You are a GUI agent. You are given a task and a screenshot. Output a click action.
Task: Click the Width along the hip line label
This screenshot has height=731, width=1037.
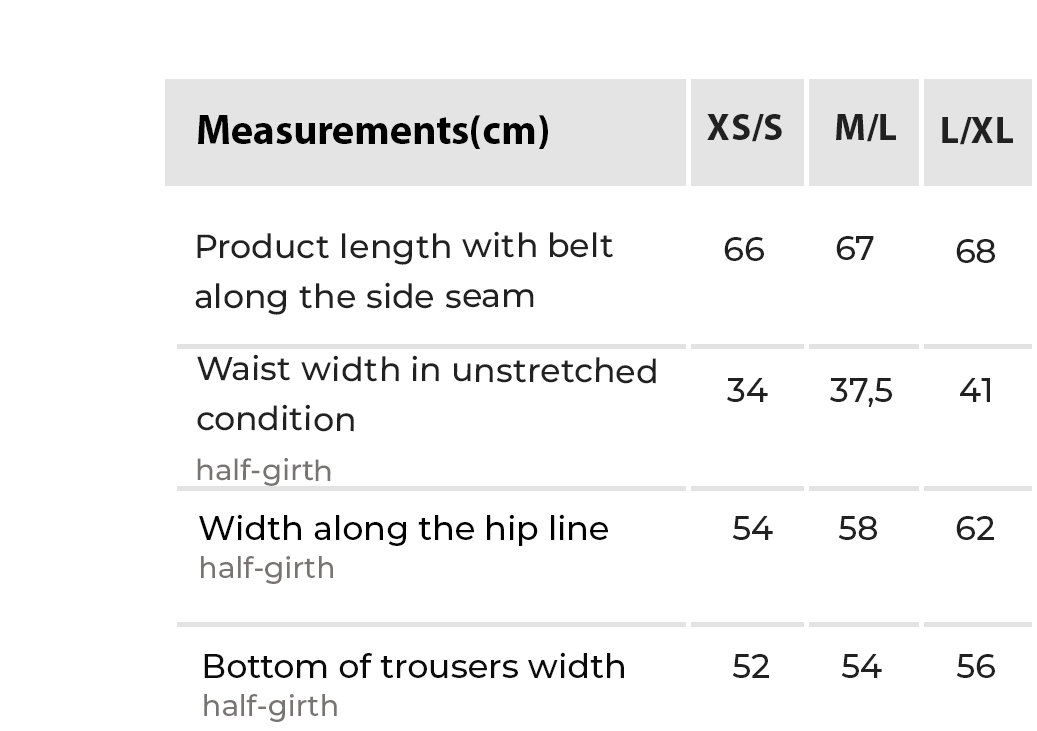click(404, 528)
